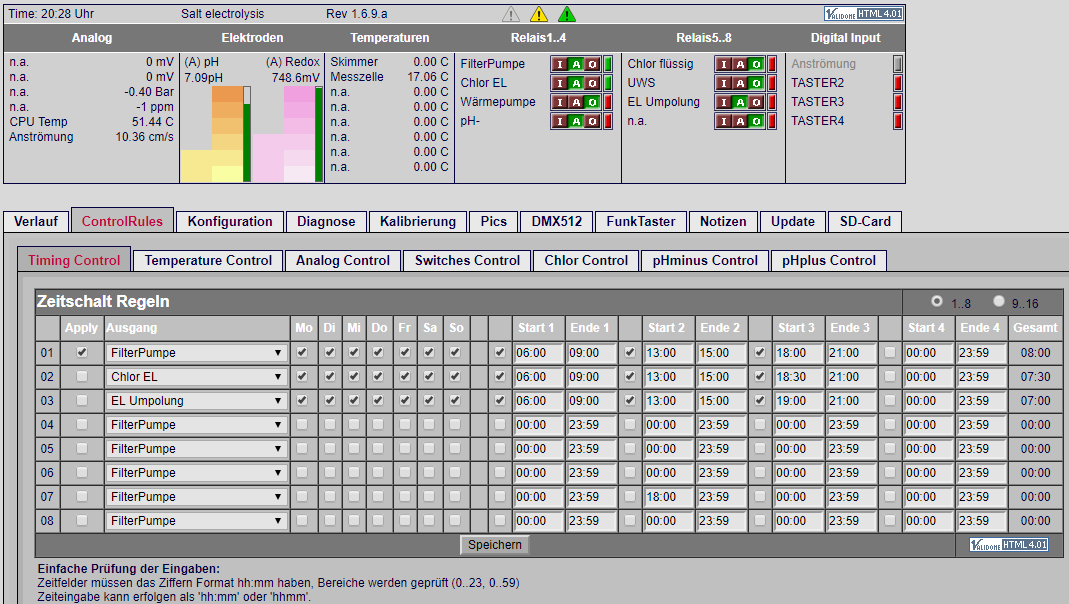Open the Temperature Control subtab
The image size is (1069, 604).
208,260
